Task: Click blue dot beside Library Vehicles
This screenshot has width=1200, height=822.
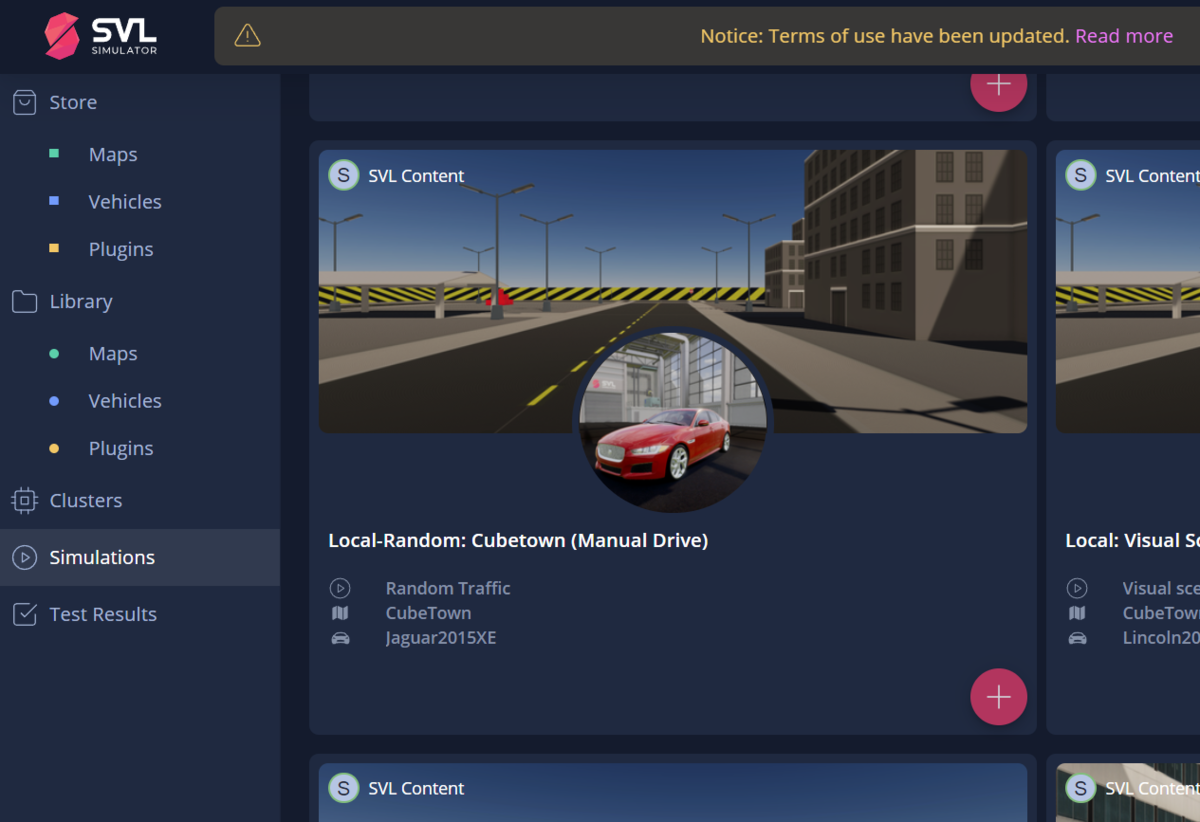Action: pos(54,400)
